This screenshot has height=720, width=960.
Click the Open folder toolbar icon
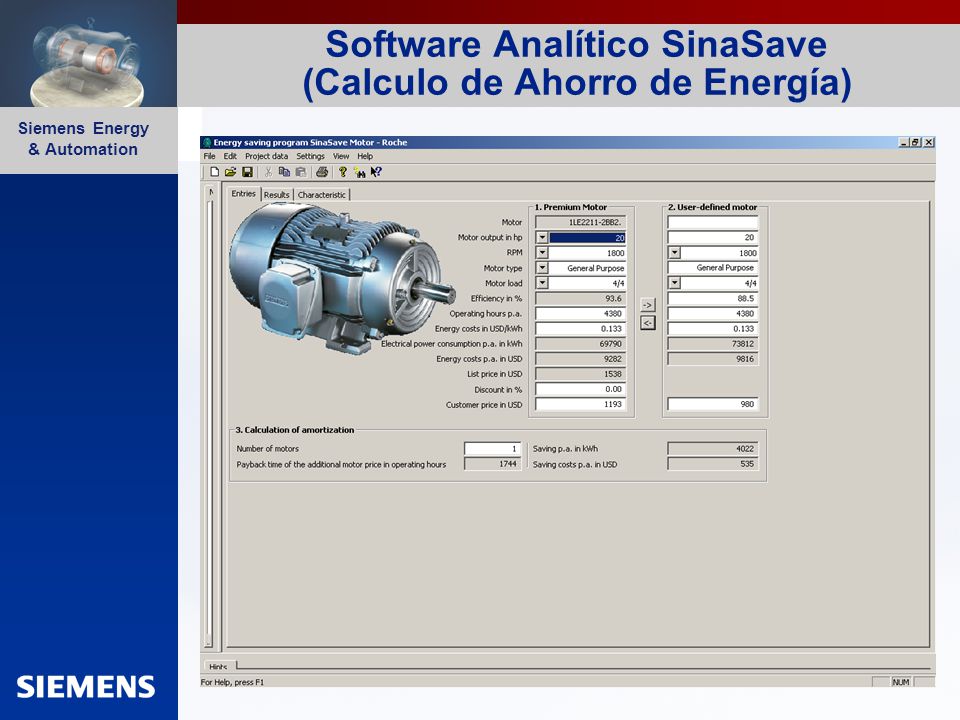click(230, 172)
